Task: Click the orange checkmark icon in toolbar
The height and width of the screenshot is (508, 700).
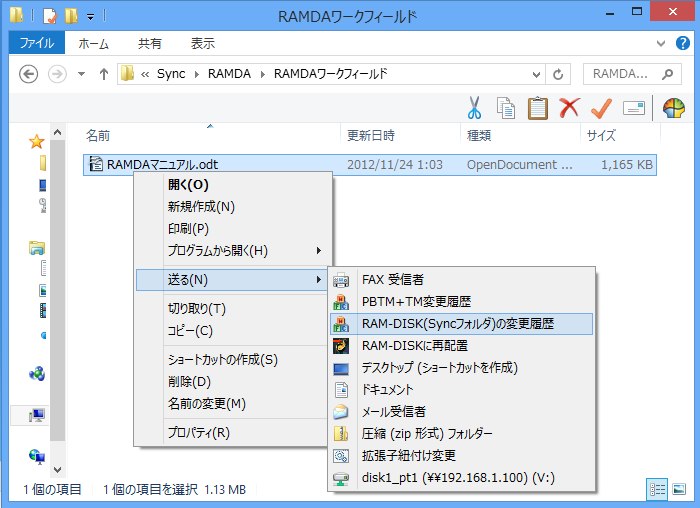Action: pyautogui.click(x=601, y=108)
